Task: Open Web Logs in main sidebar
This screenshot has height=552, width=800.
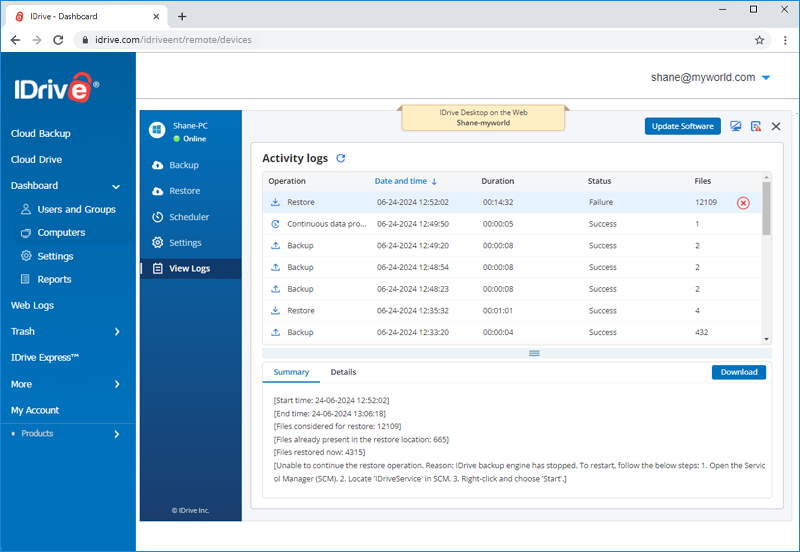Action: coord(32,306)
